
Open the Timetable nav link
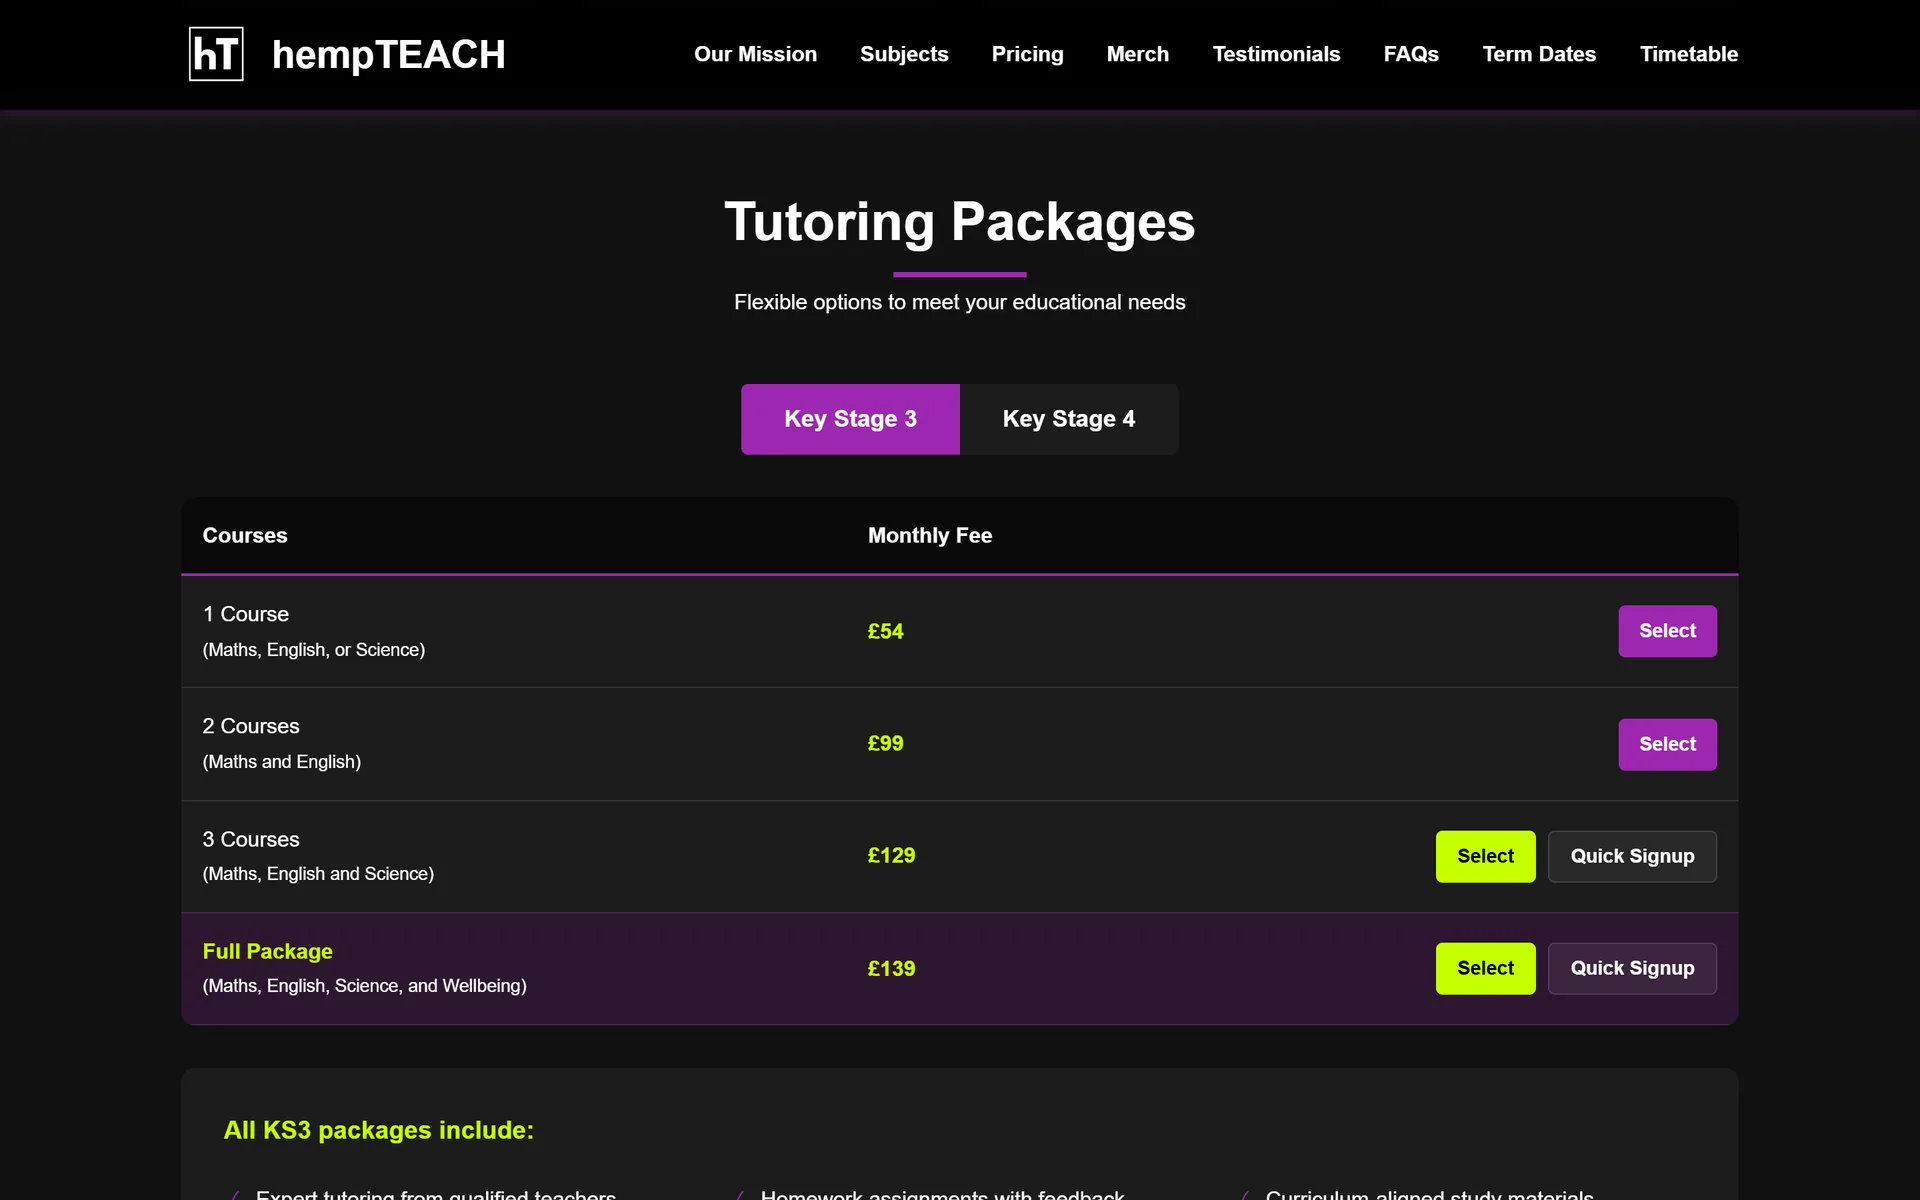(x=1689, y=54)
